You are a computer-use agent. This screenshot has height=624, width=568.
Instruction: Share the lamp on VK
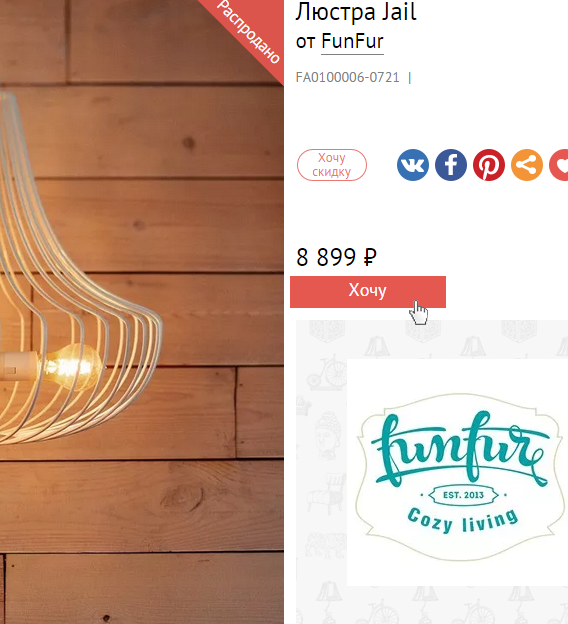413,165
